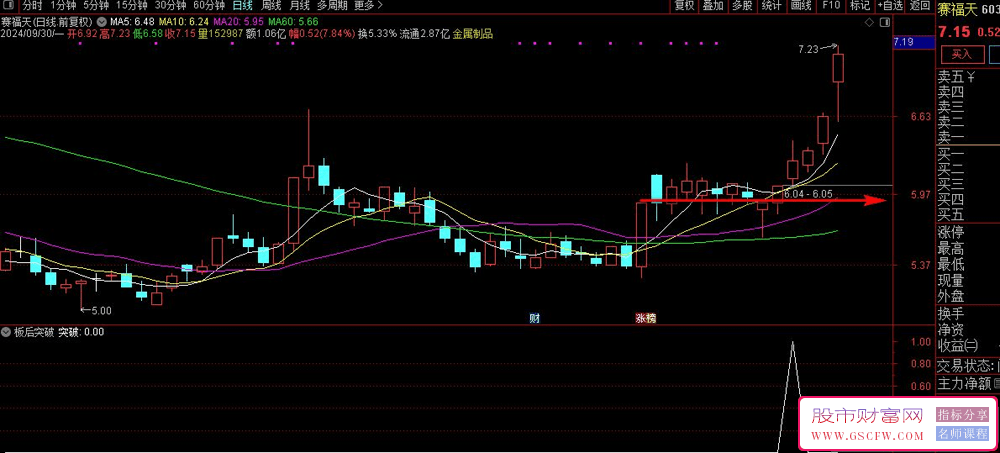Image resolution: width=1000 pixels, height=453 pixels.
Task: Click the 名师课程 button
Action: [962, 434]
